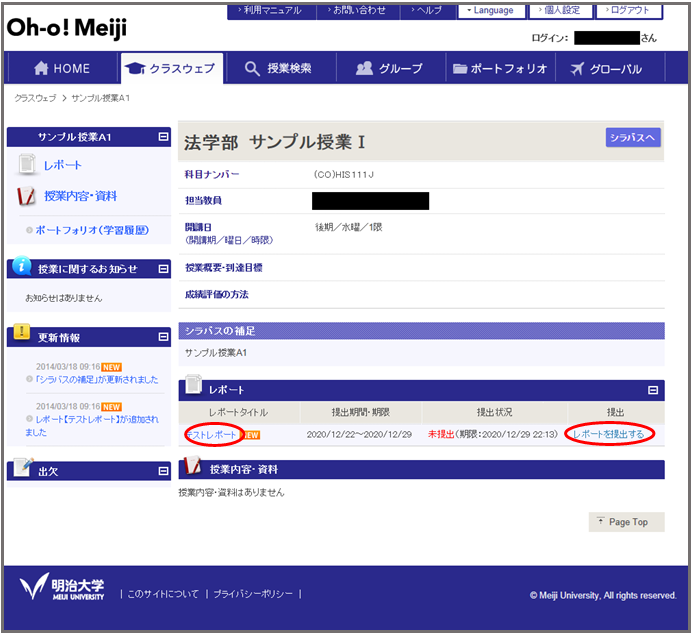Click the Oh-o! Meiji logo

coord(67,28)
